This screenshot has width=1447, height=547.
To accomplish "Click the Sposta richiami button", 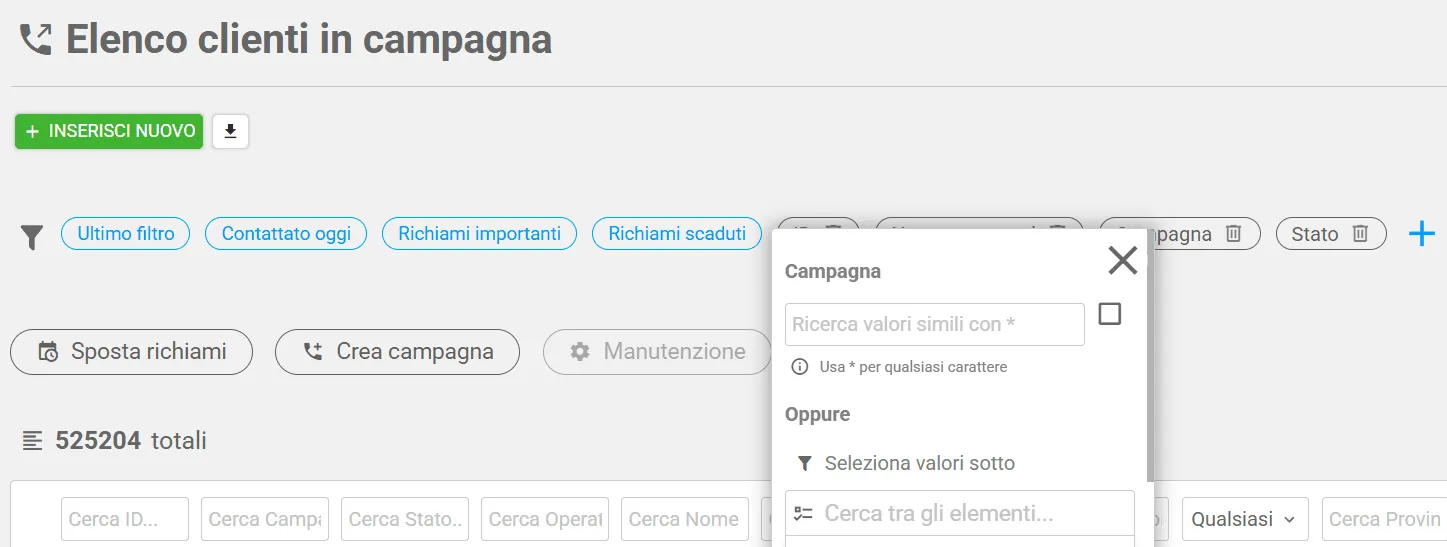I will coord(132,352).
